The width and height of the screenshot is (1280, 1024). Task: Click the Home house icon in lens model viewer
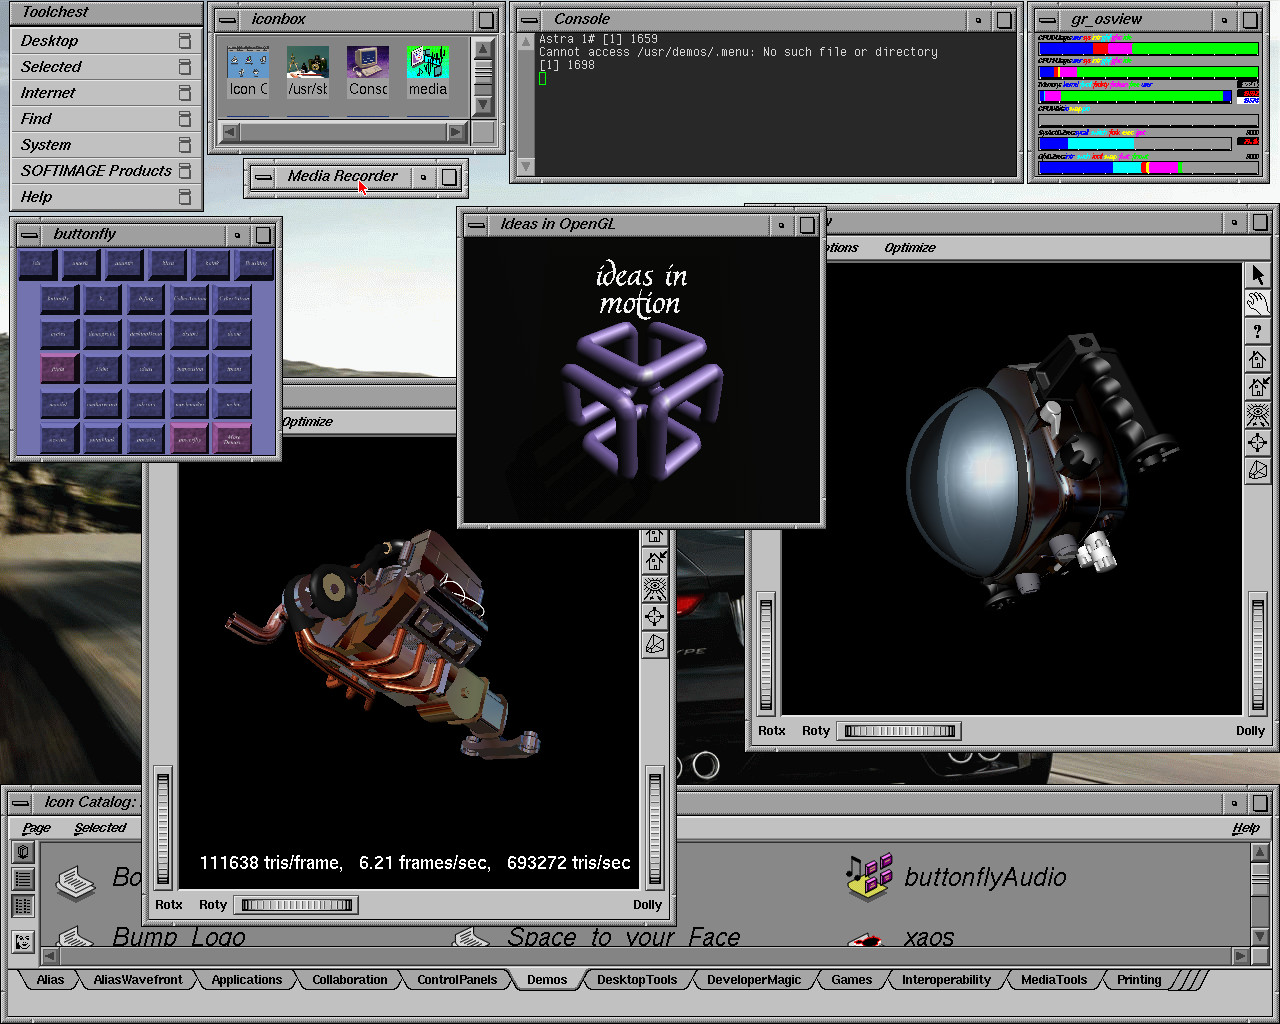1258,359
